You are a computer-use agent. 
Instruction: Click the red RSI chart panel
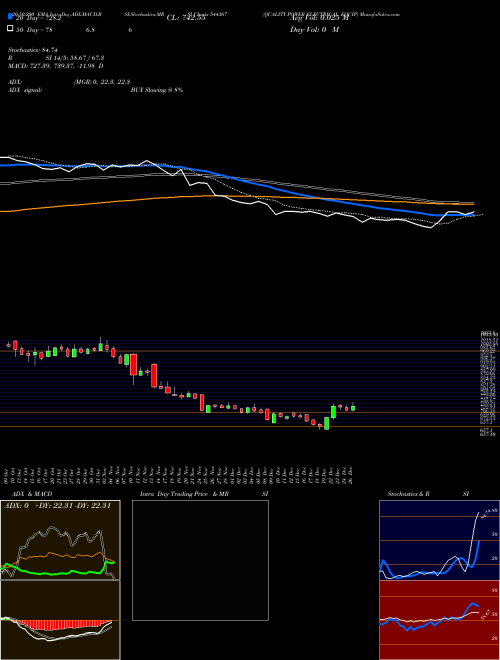(439, 620)
